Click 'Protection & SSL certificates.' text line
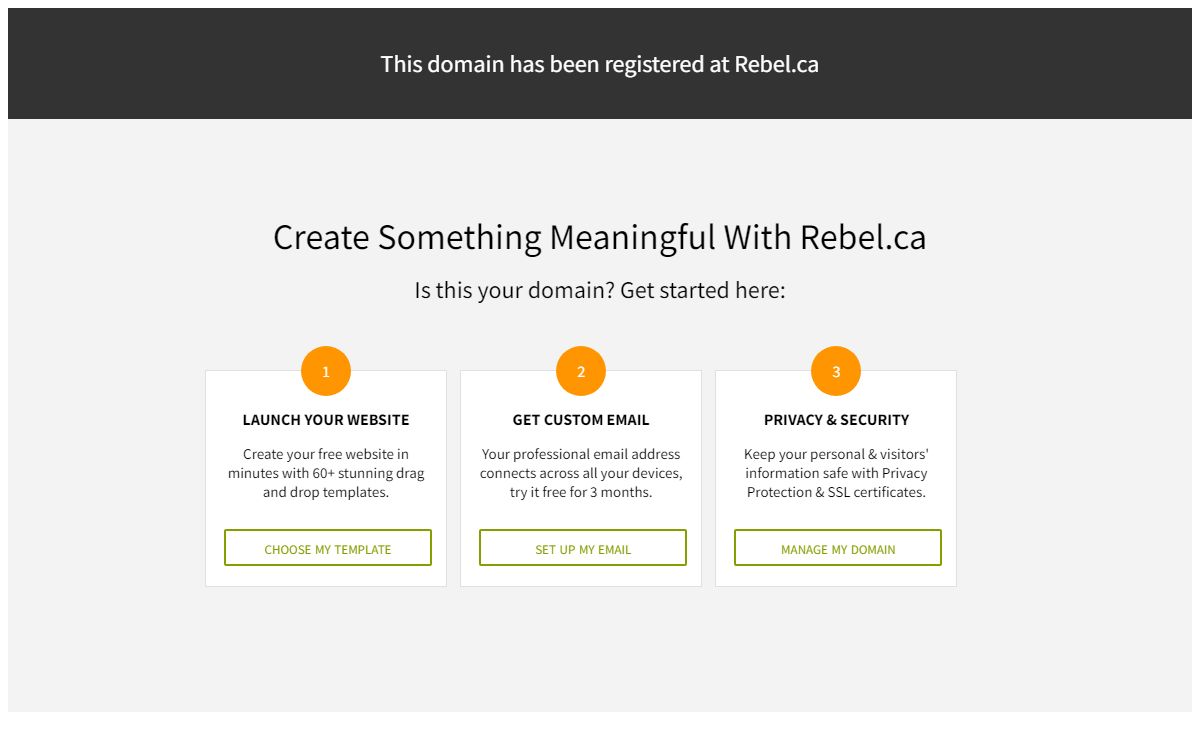 click(836, 492)
